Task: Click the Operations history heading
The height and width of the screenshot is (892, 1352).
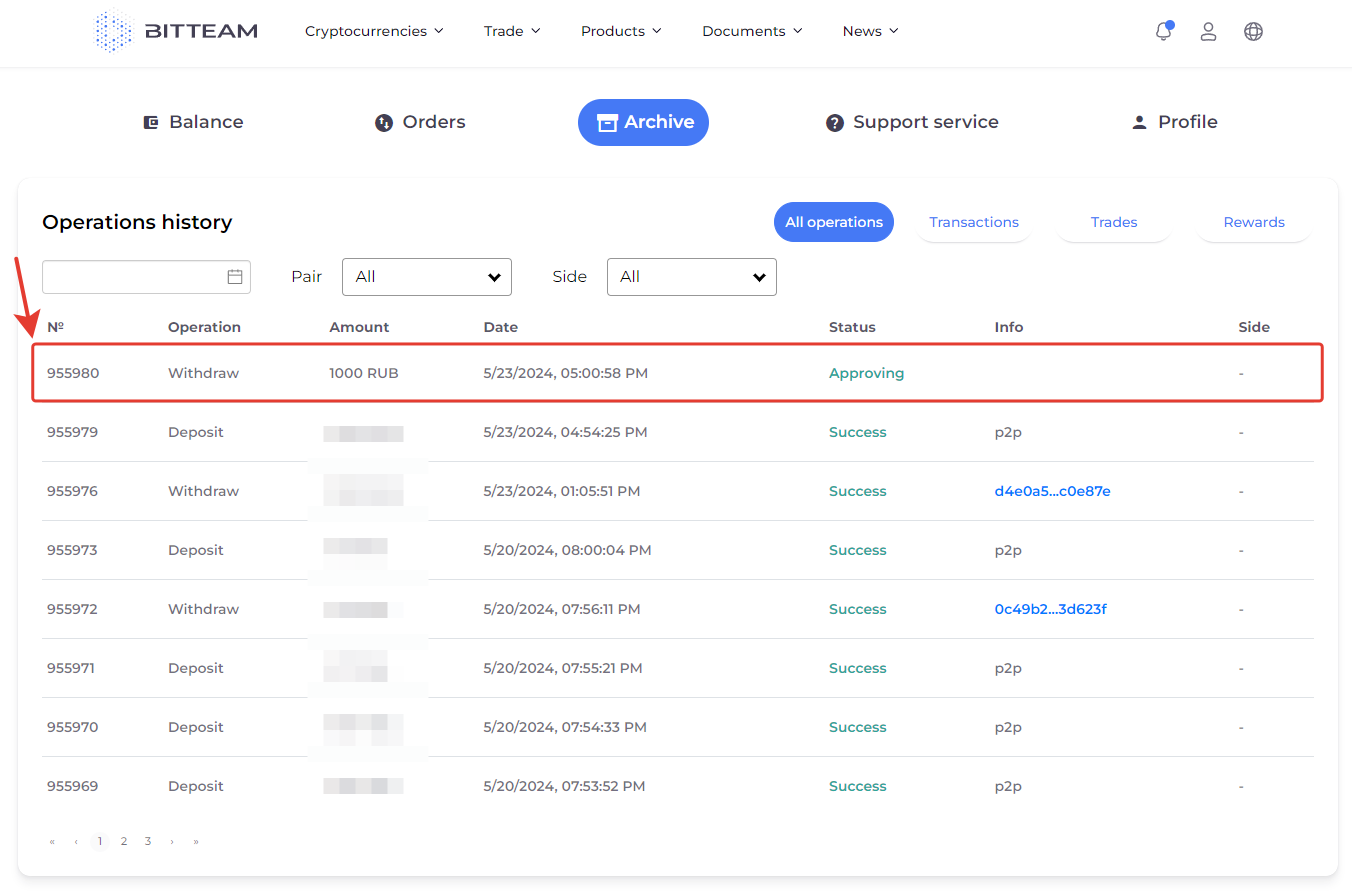Action: click(137, 222)
